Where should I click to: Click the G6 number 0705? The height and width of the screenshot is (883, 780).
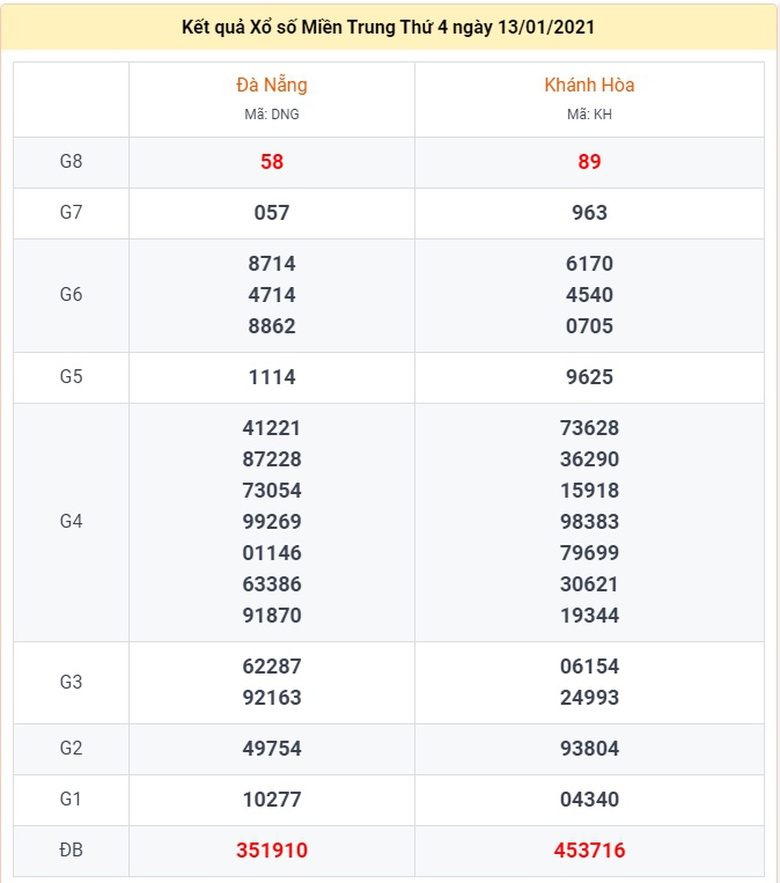tap(589, 326)
